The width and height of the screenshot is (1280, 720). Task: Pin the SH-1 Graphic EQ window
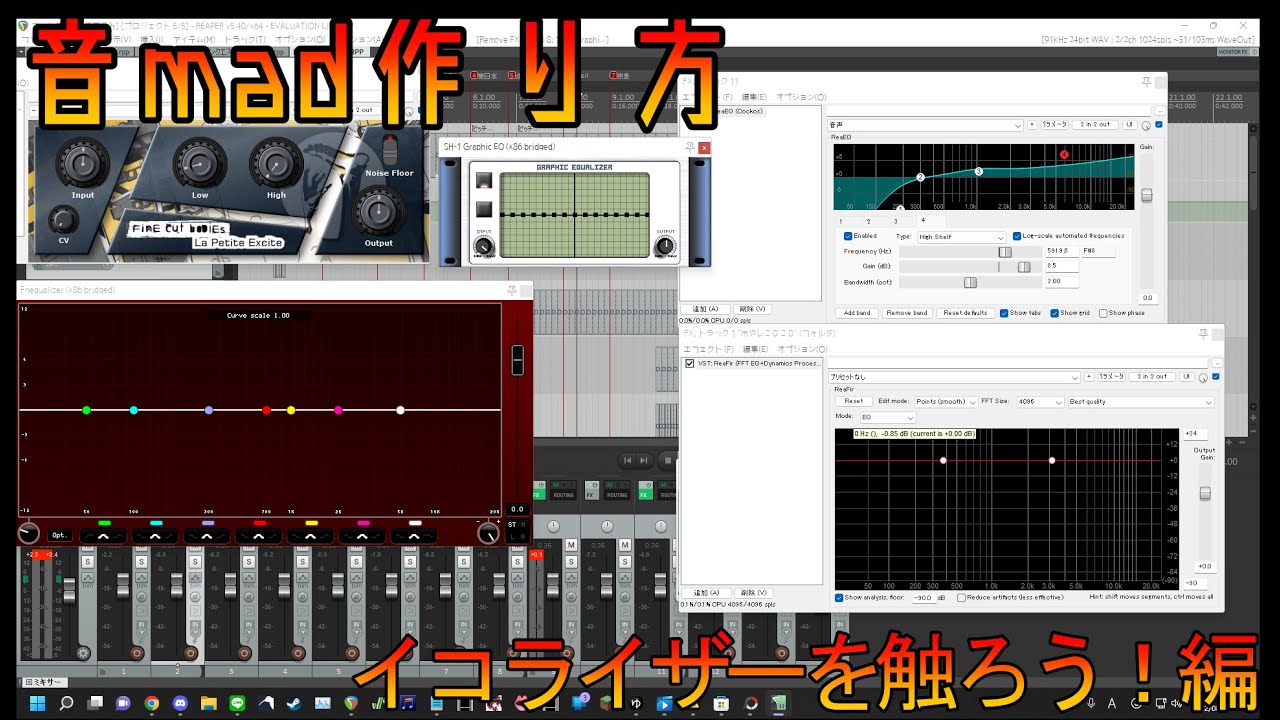(689, 147)
